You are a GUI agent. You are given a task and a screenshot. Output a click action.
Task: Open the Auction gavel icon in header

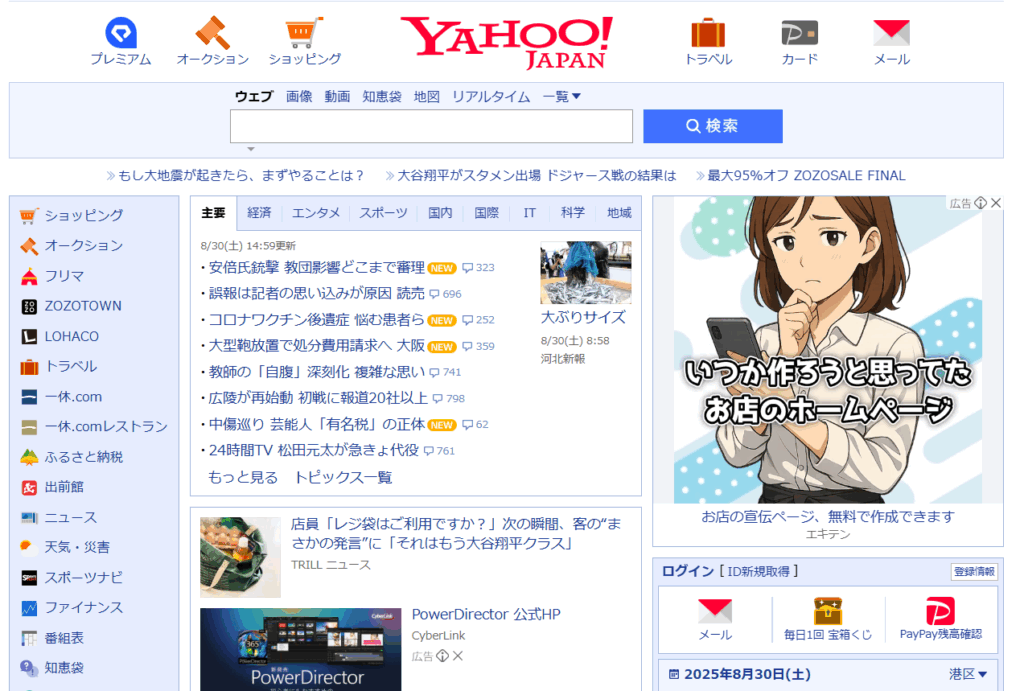(212, 33)
